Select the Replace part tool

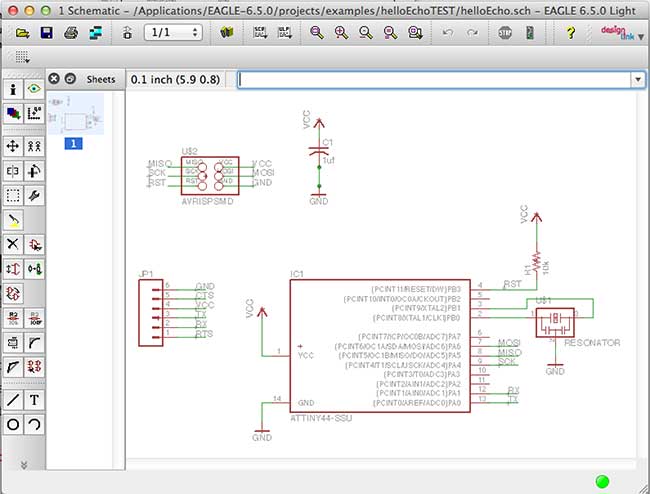pos(13,293)
